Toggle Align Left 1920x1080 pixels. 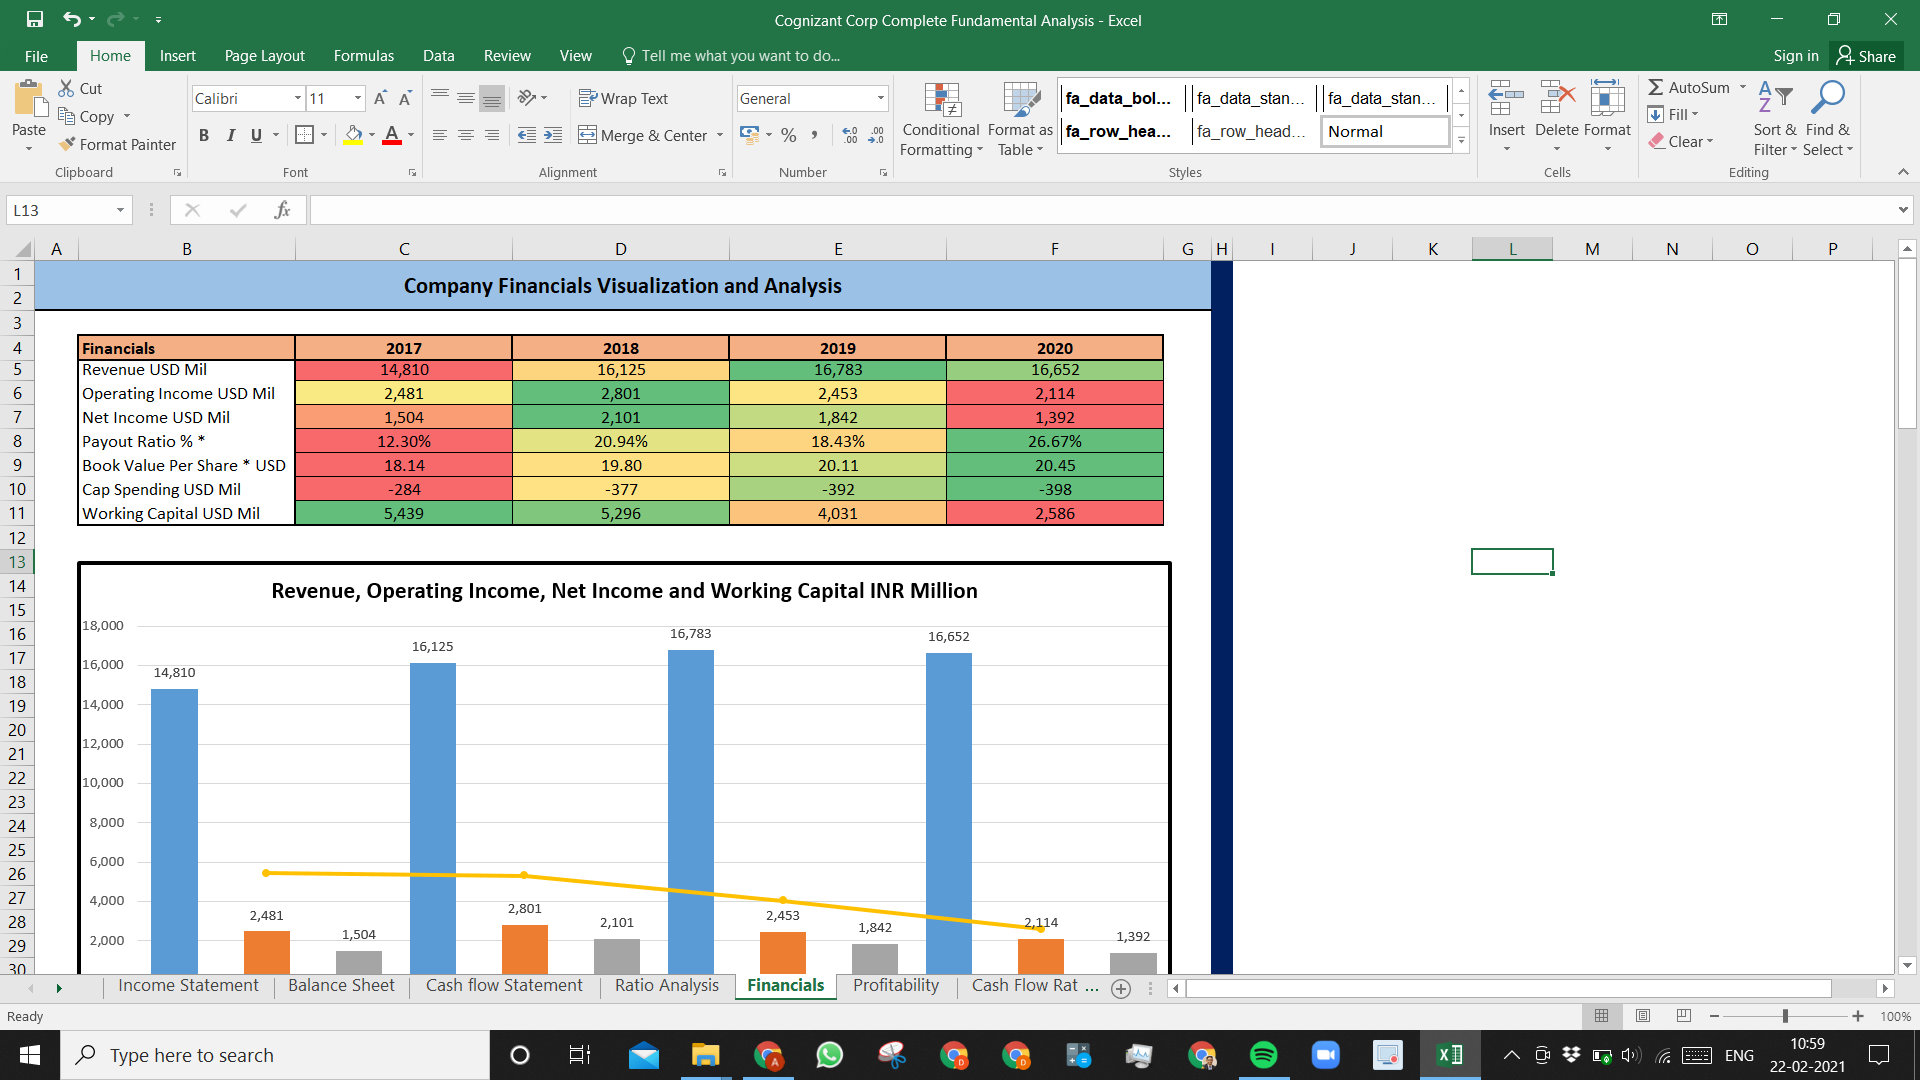pyautogui.click(x=440, y=135)
